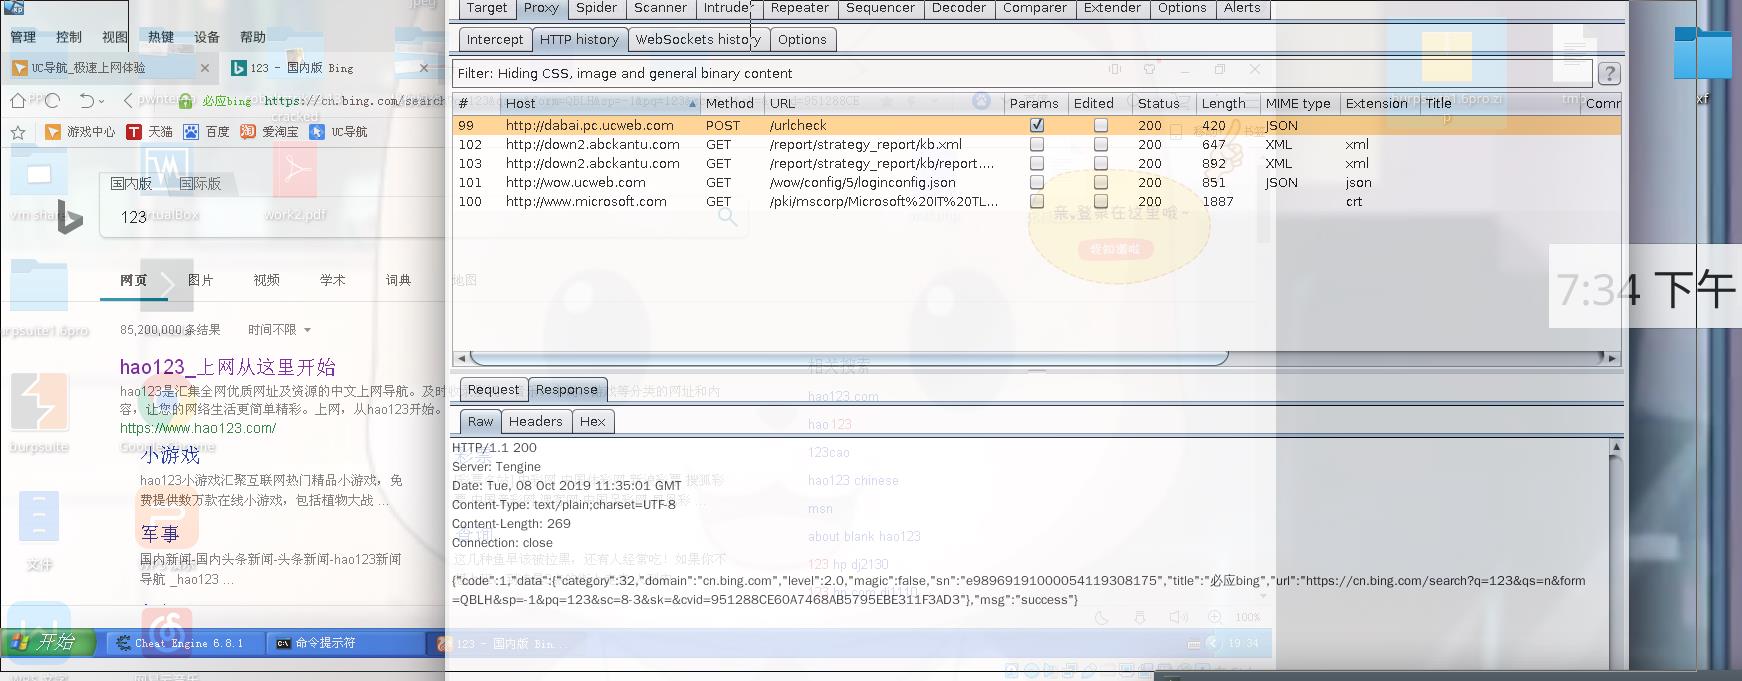Click the UC导航 tab favicon
The width and height of the screenshot is (1742, 681).
(19, 68)
